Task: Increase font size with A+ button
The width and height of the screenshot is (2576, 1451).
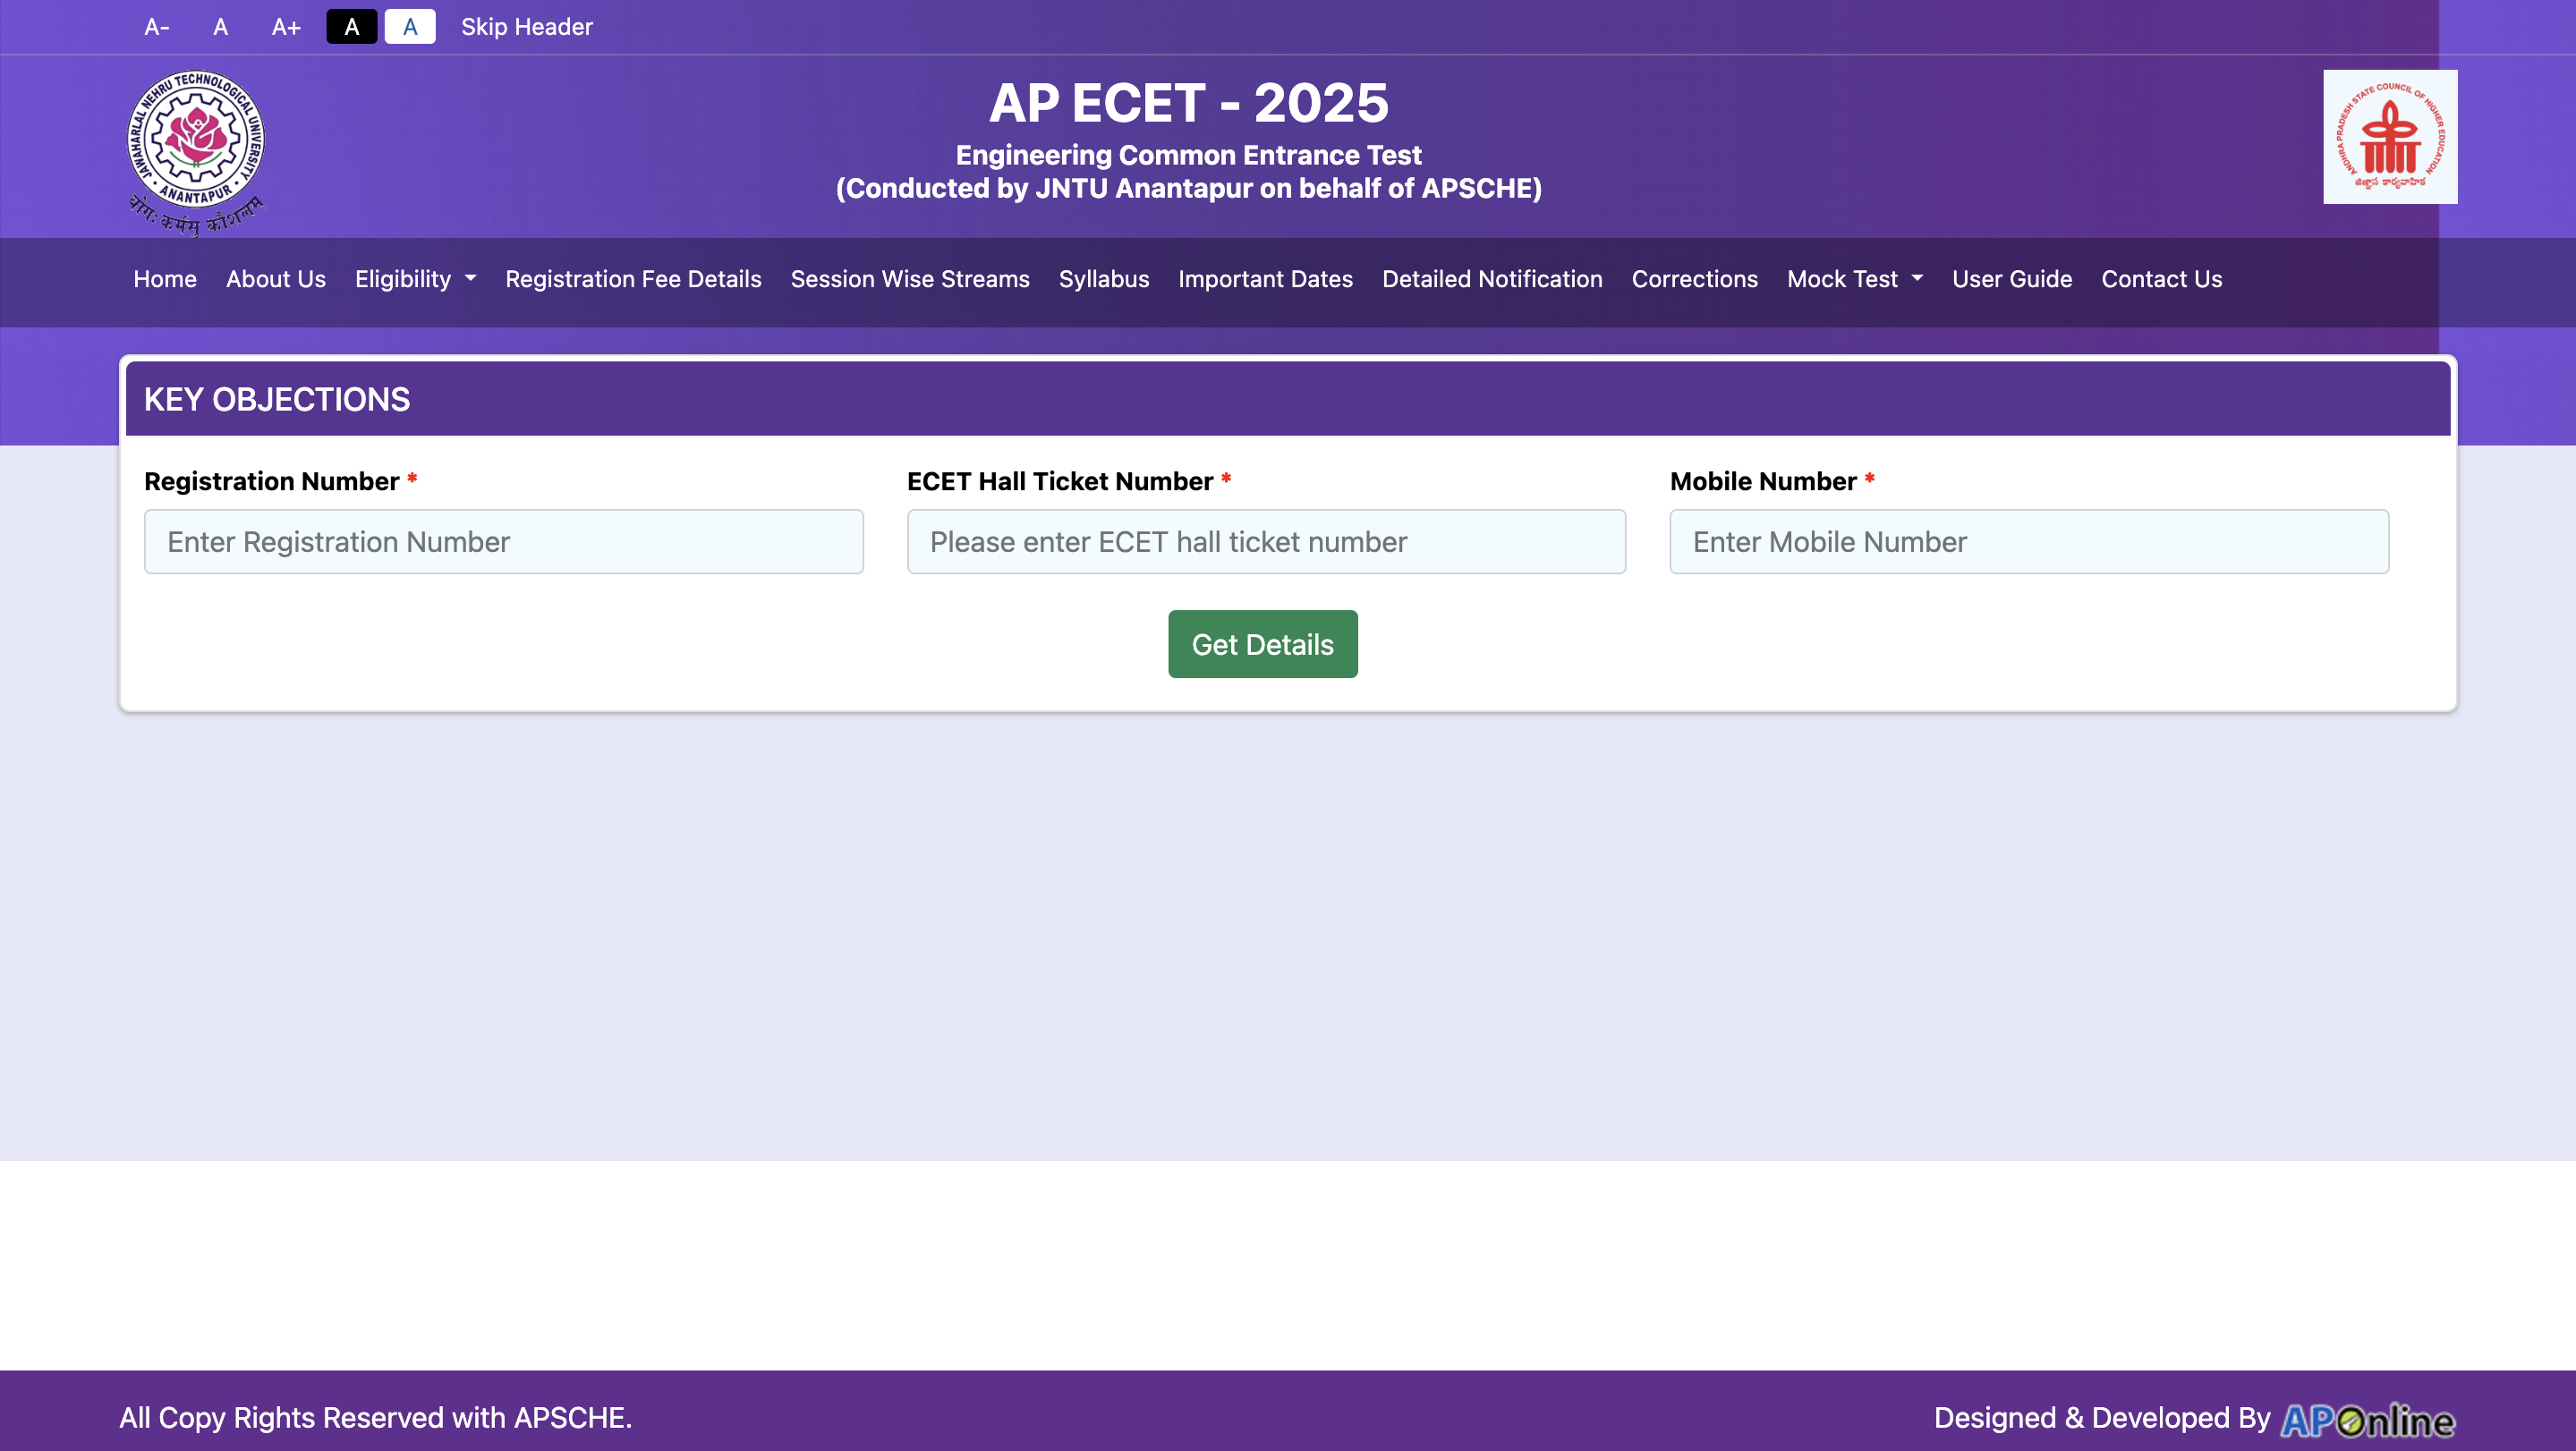Action: tap(286, 27)
